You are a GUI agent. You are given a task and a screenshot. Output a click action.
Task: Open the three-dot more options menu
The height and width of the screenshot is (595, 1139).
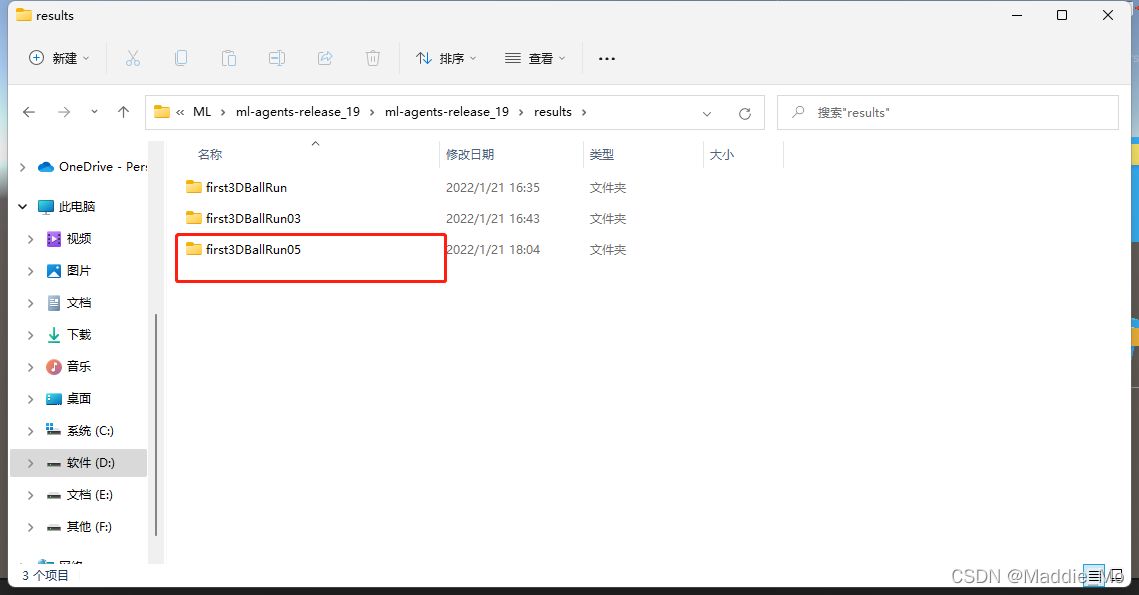click(607, 58)
